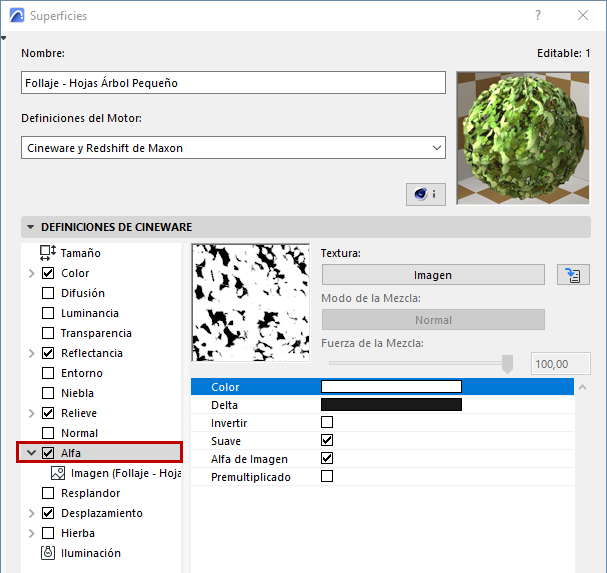Click the Normal blend mode button

tap(433, 320)
